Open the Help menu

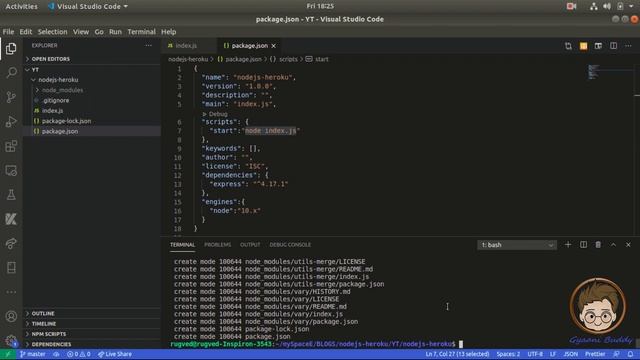point(168,31)
